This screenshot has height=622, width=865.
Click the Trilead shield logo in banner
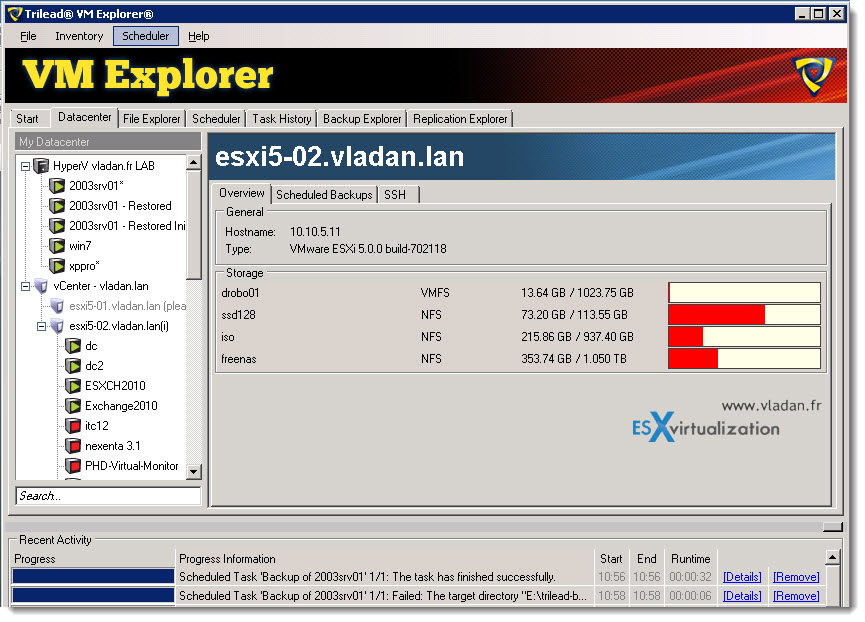click(x=813, y=74)
